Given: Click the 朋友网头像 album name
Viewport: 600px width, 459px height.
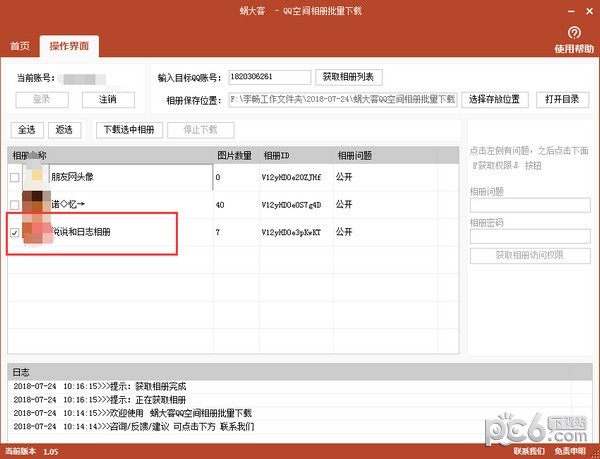Looking at the screenshot, I should pyautogui.click(x=73, y=177).
